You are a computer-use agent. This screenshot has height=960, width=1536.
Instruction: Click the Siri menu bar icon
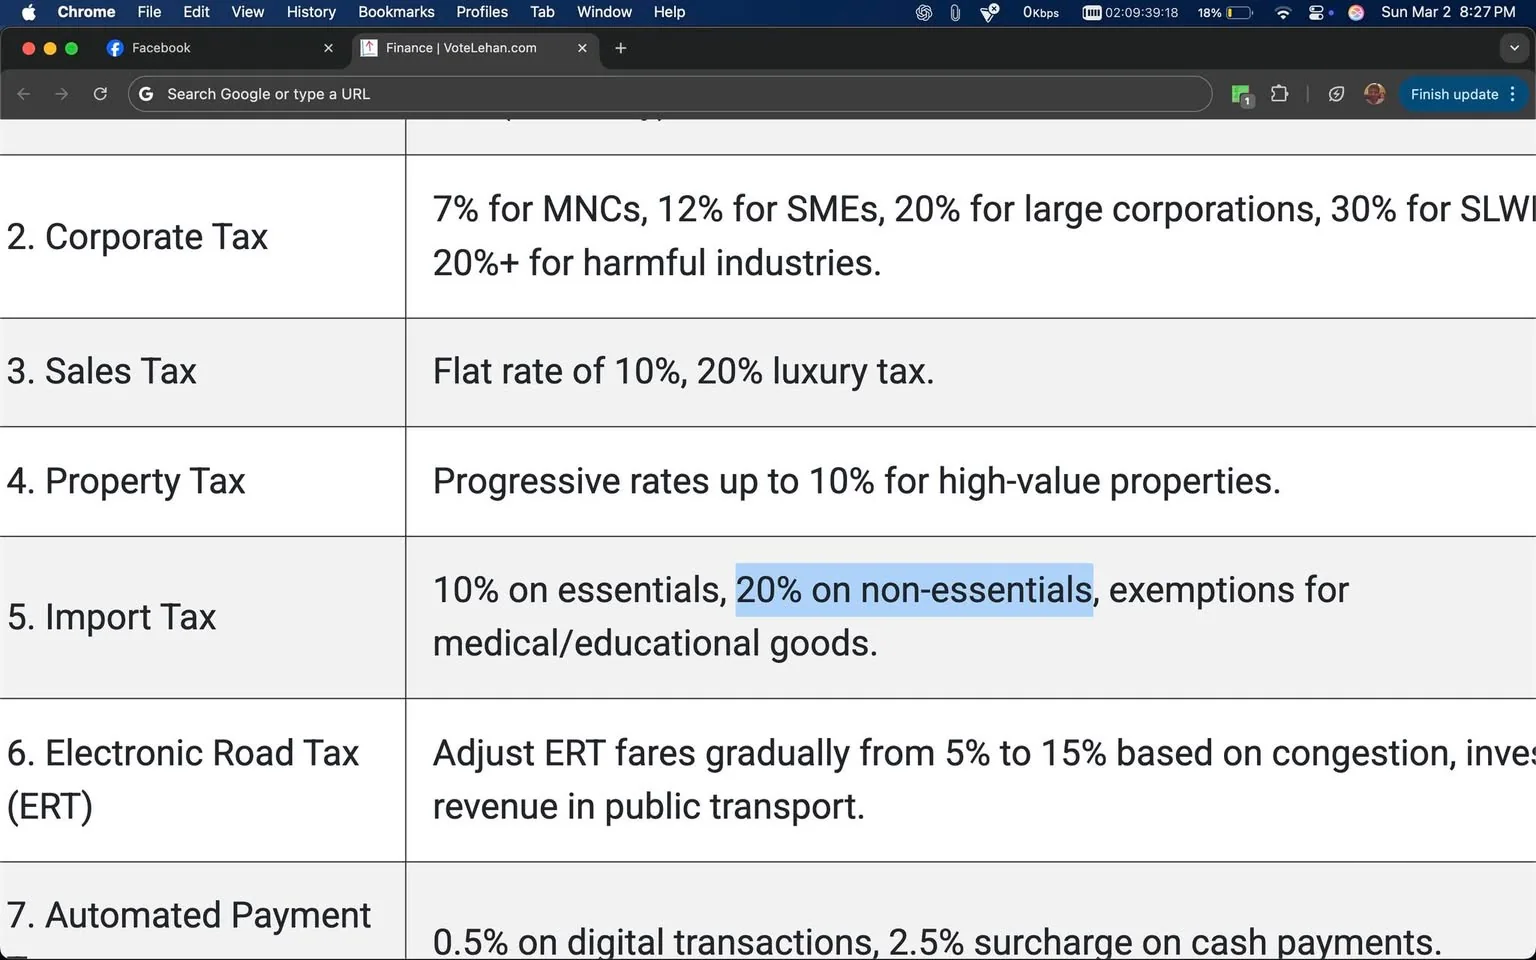1356,12
